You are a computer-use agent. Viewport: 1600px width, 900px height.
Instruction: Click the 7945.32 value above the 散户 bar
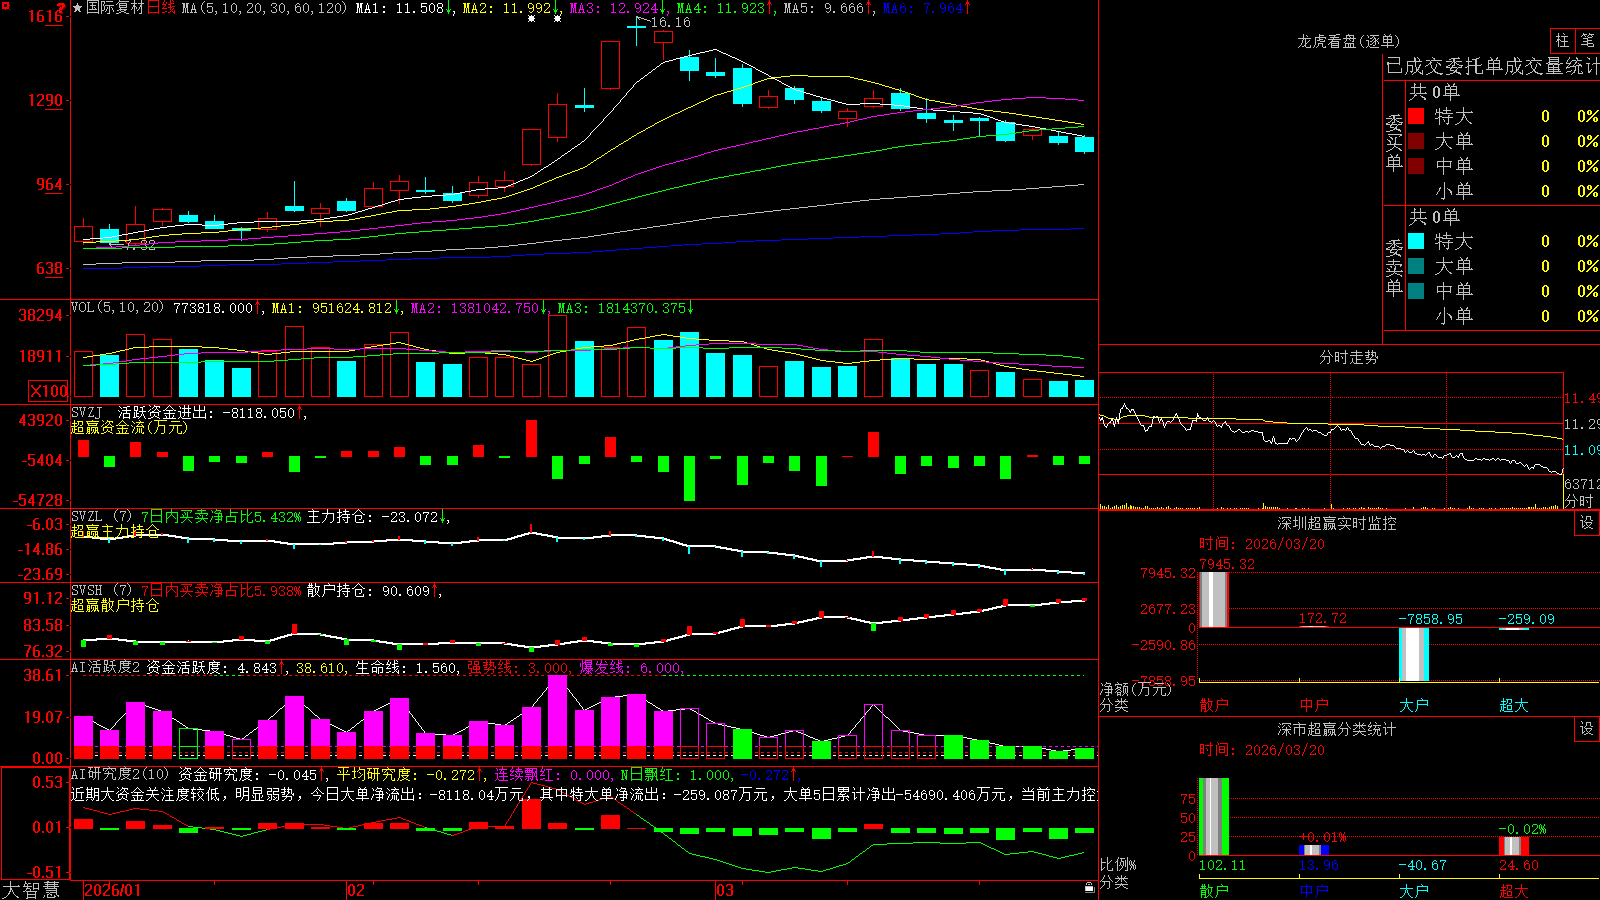tap(1226, 564)
